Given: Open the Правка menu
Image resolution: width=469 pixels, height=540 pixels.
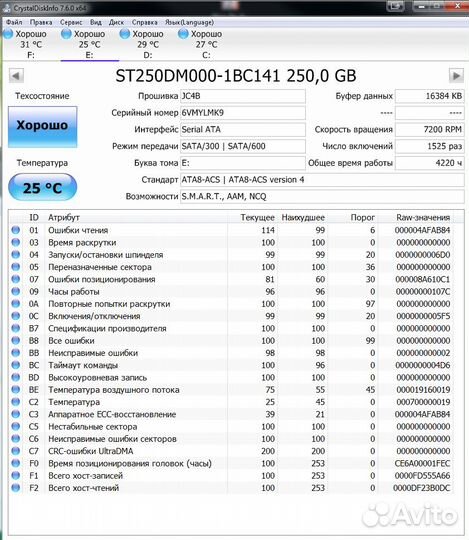Looking at the screenshot, I should (41, 22).
